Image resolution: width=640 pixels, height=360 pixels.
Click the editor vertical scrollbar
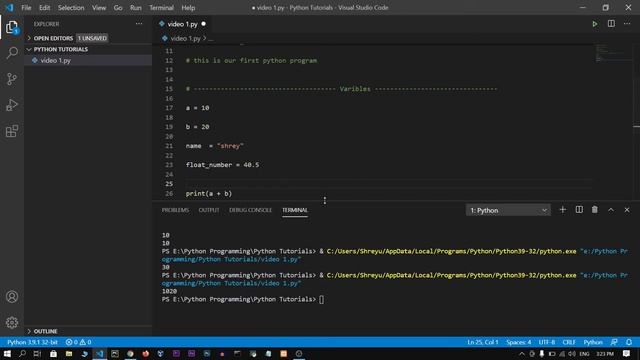click(636, 122)
